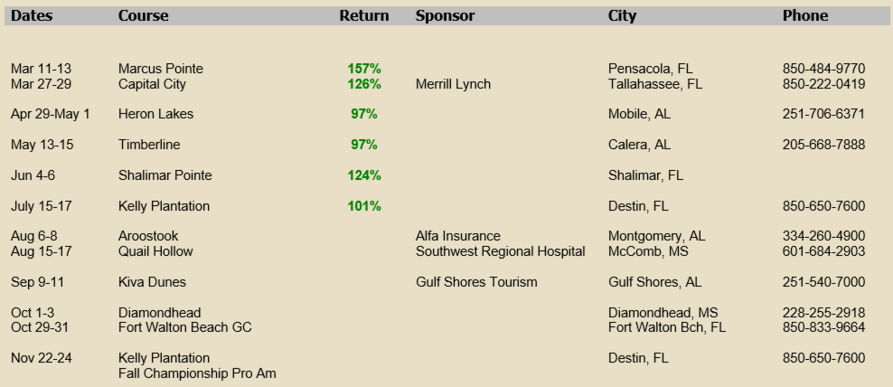Click the City column header
This screenshot has width=893, height=387.
pos(622,16)
